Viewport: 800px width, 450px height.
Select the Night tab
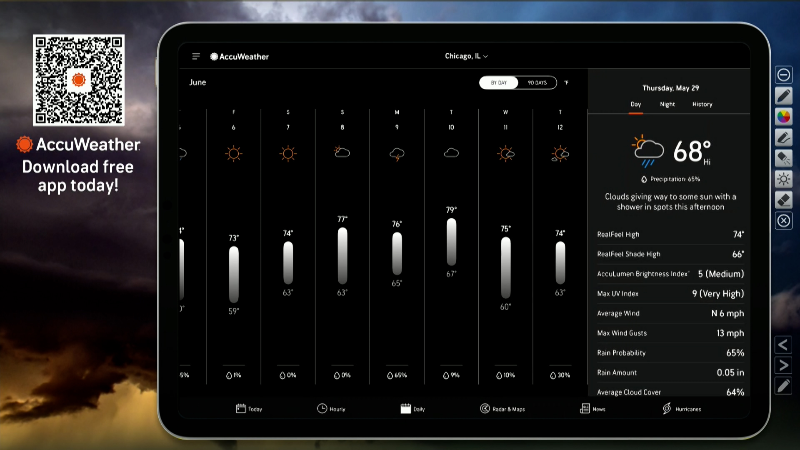pos(667,104)
